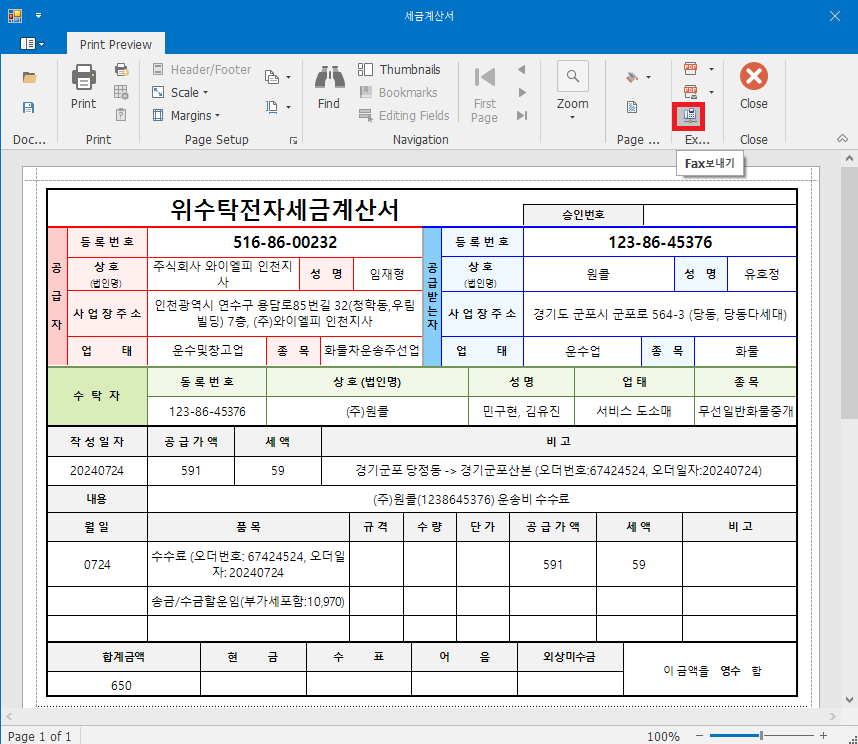Select the Print Preview tab
The image size is (858, 744).
(115, 44)
